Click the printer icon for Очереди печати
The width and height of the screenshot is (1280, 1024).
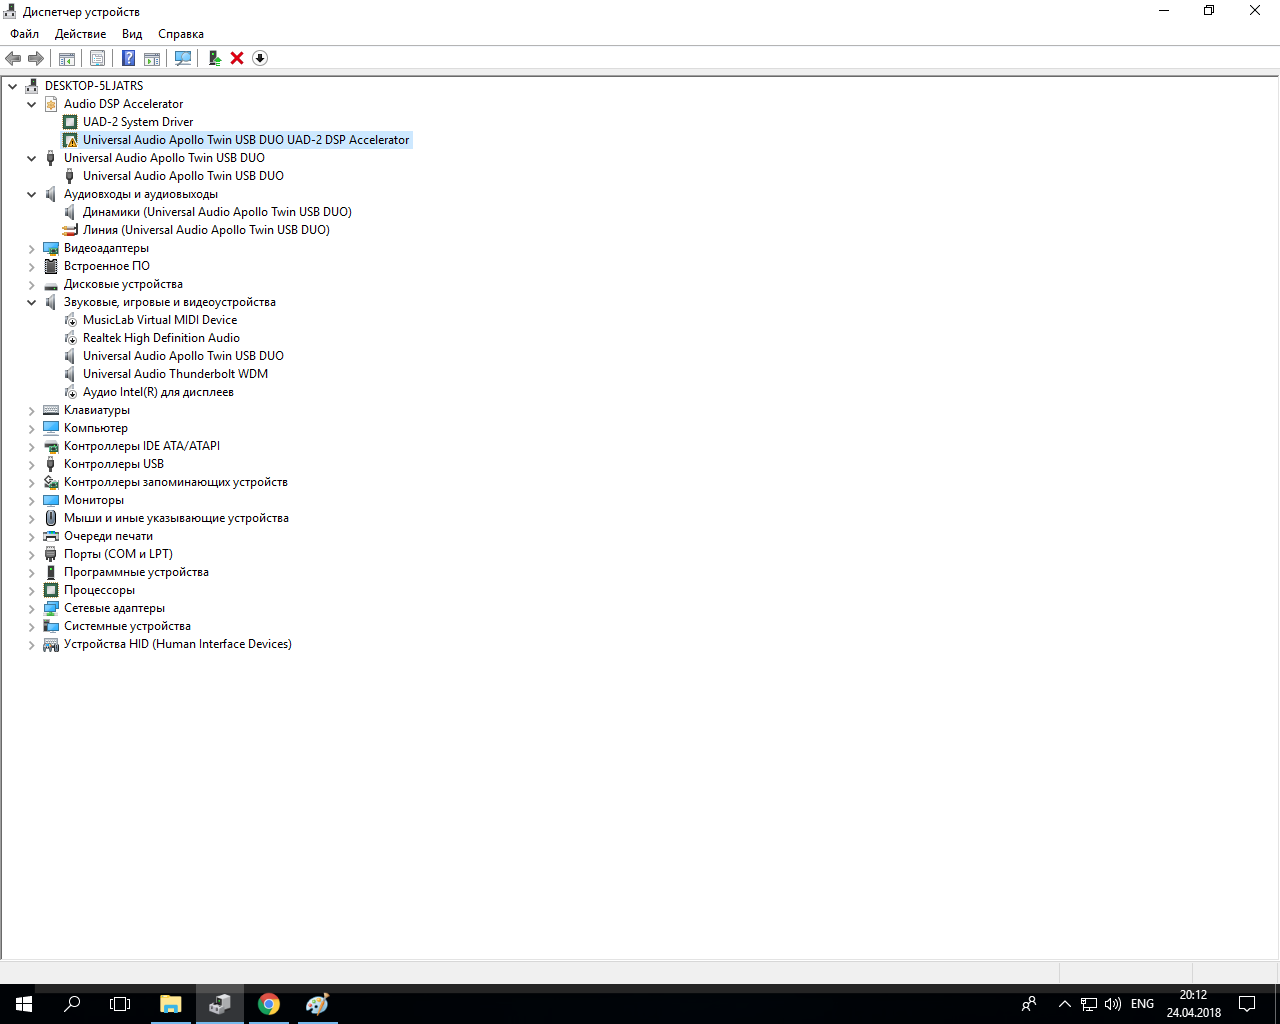pos(51,536)
